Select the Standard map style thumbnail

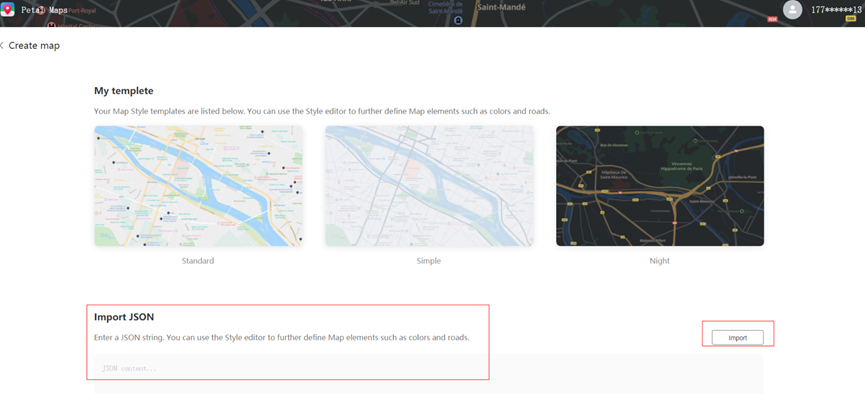199,186
